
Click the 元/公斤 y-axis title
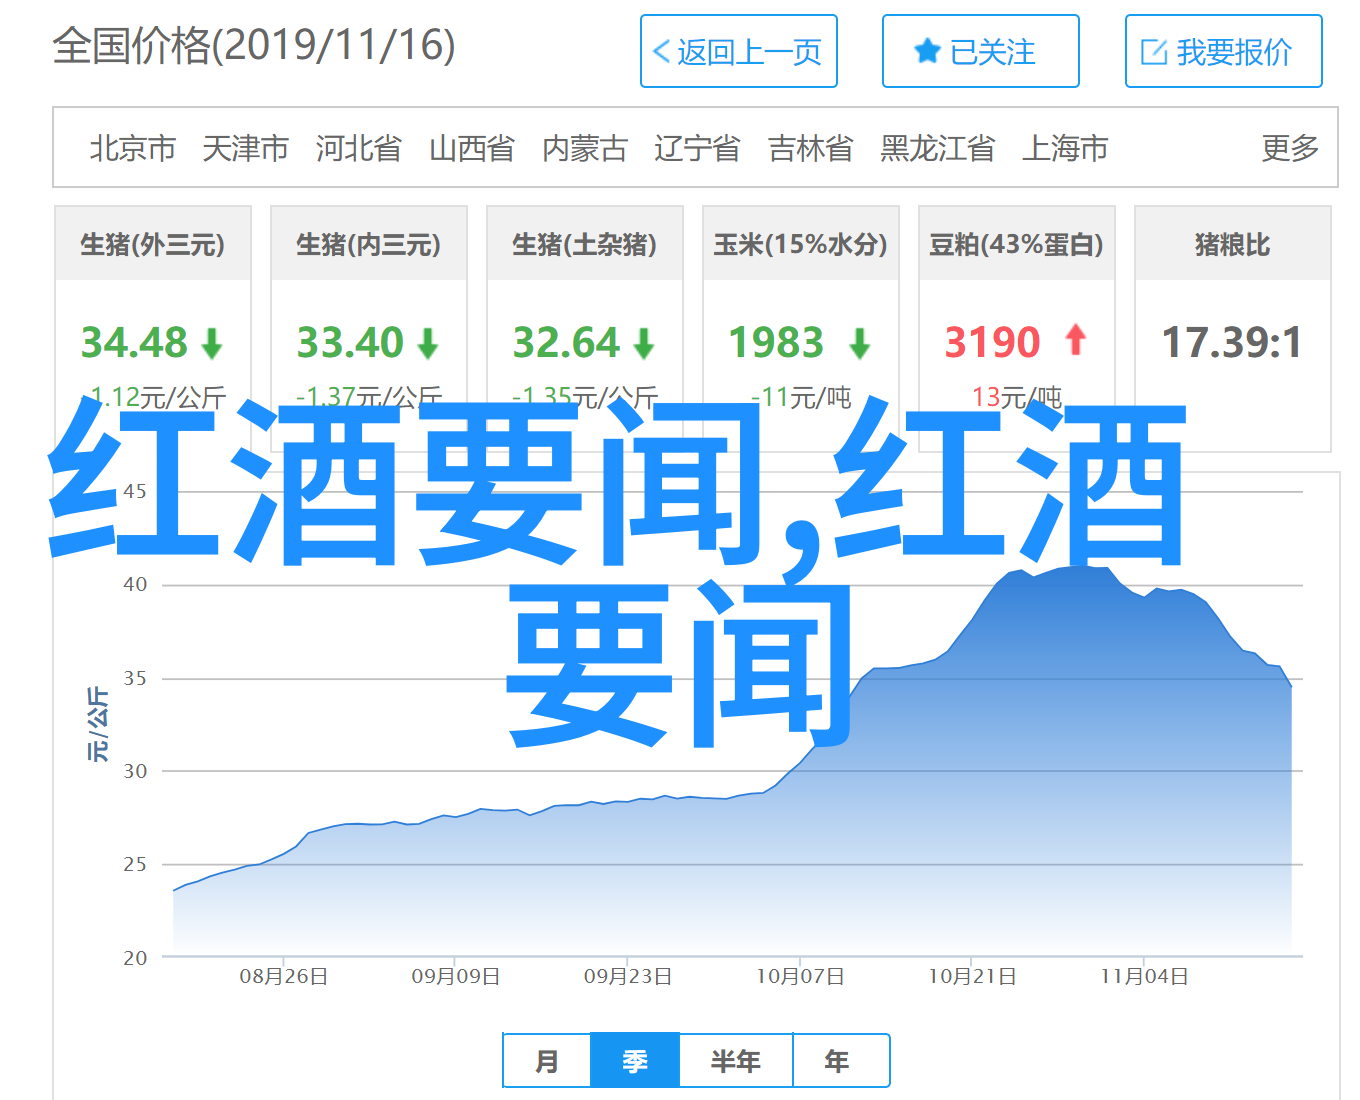[x=98, y=724]
